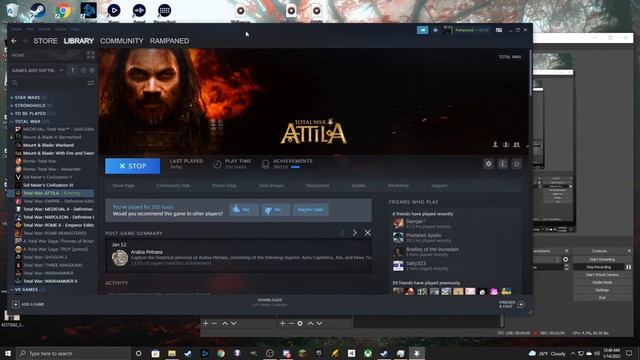Select Total War: MEDIEVAL II in library
640x360 pixels.
pos(58,209)
